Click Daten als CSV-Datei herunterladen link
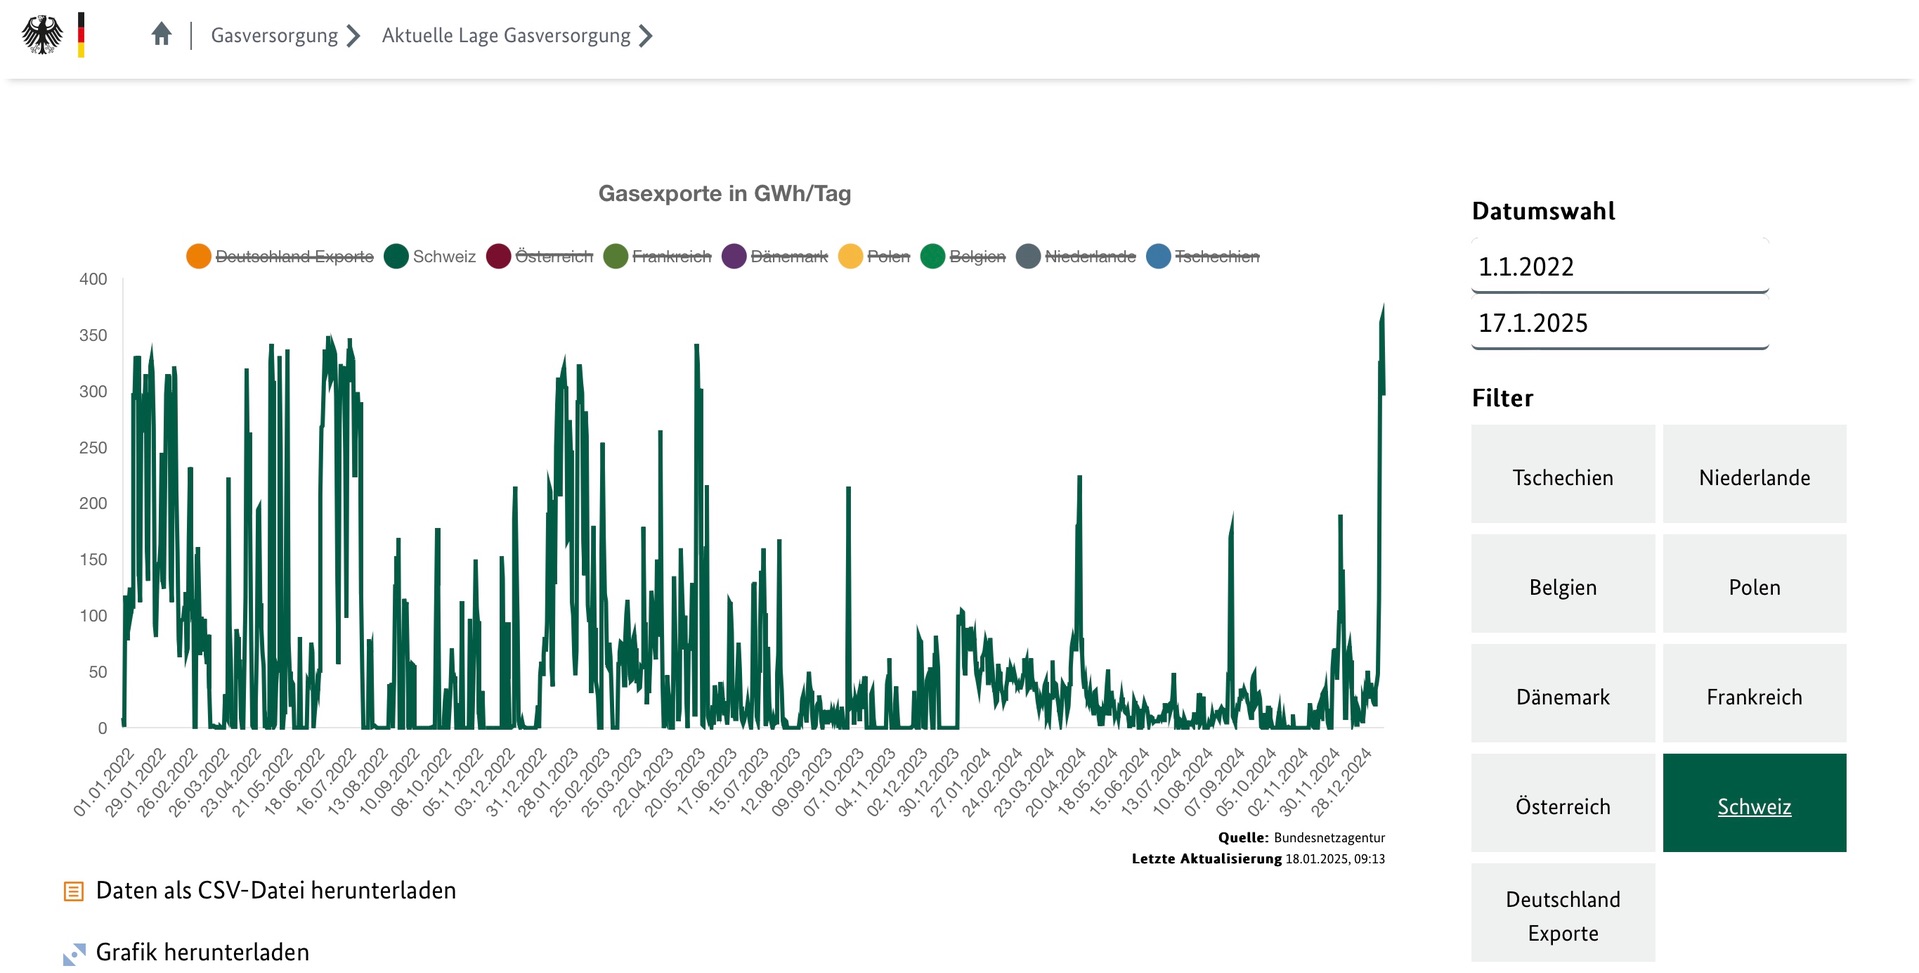 click(x=276, y=891)
